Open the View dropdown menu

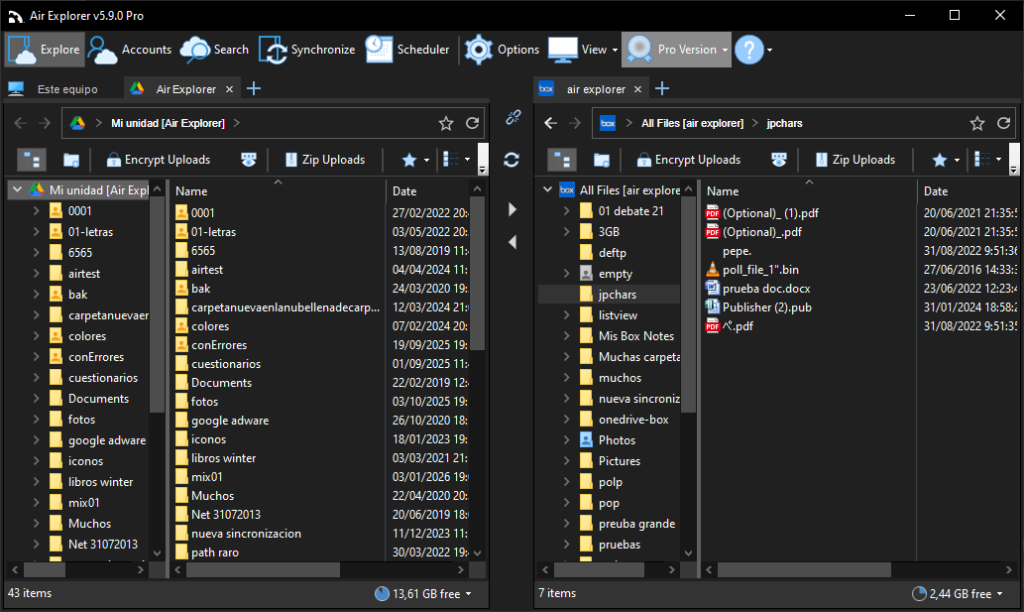[583, 50]
